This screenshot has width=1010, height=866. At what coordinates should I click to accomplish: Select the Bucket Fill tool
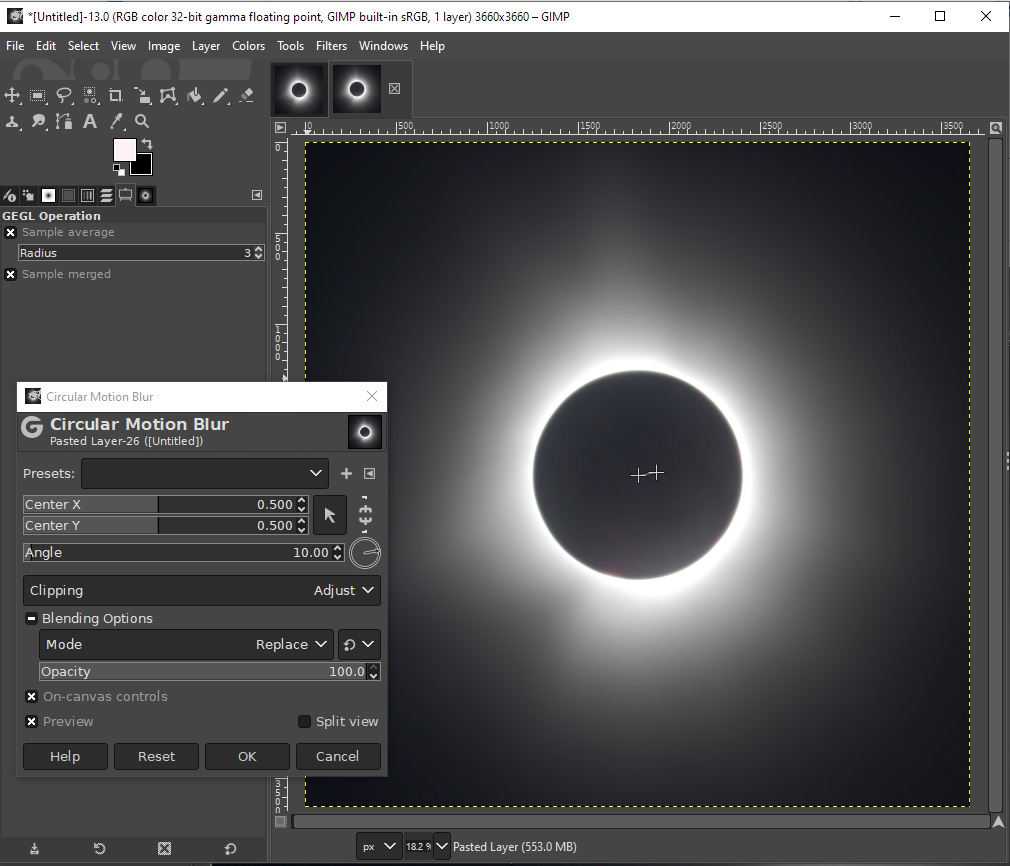coord(195,96)
